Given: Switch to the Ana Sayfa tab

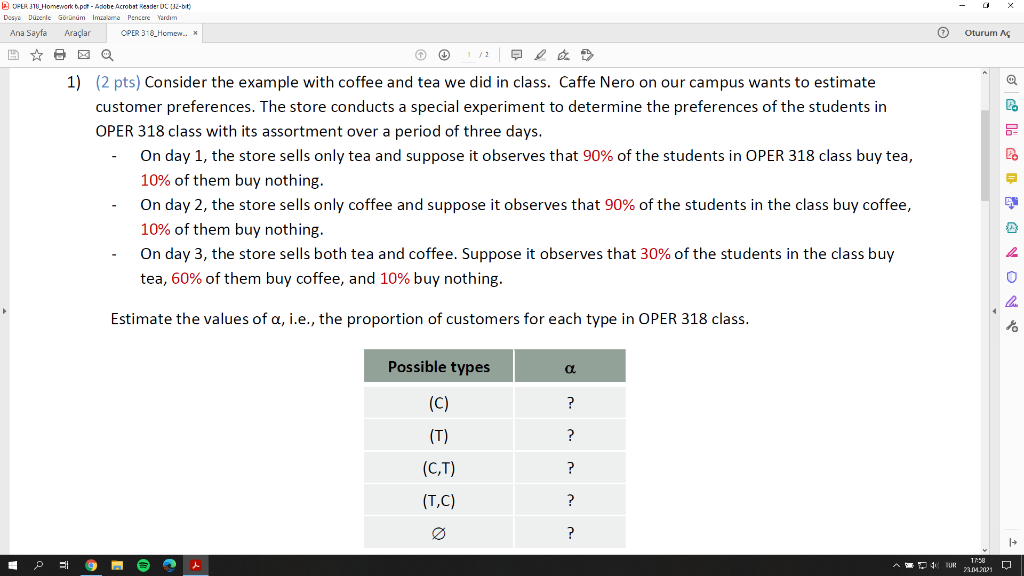Looking at the screenshot, I should (28, 33).
